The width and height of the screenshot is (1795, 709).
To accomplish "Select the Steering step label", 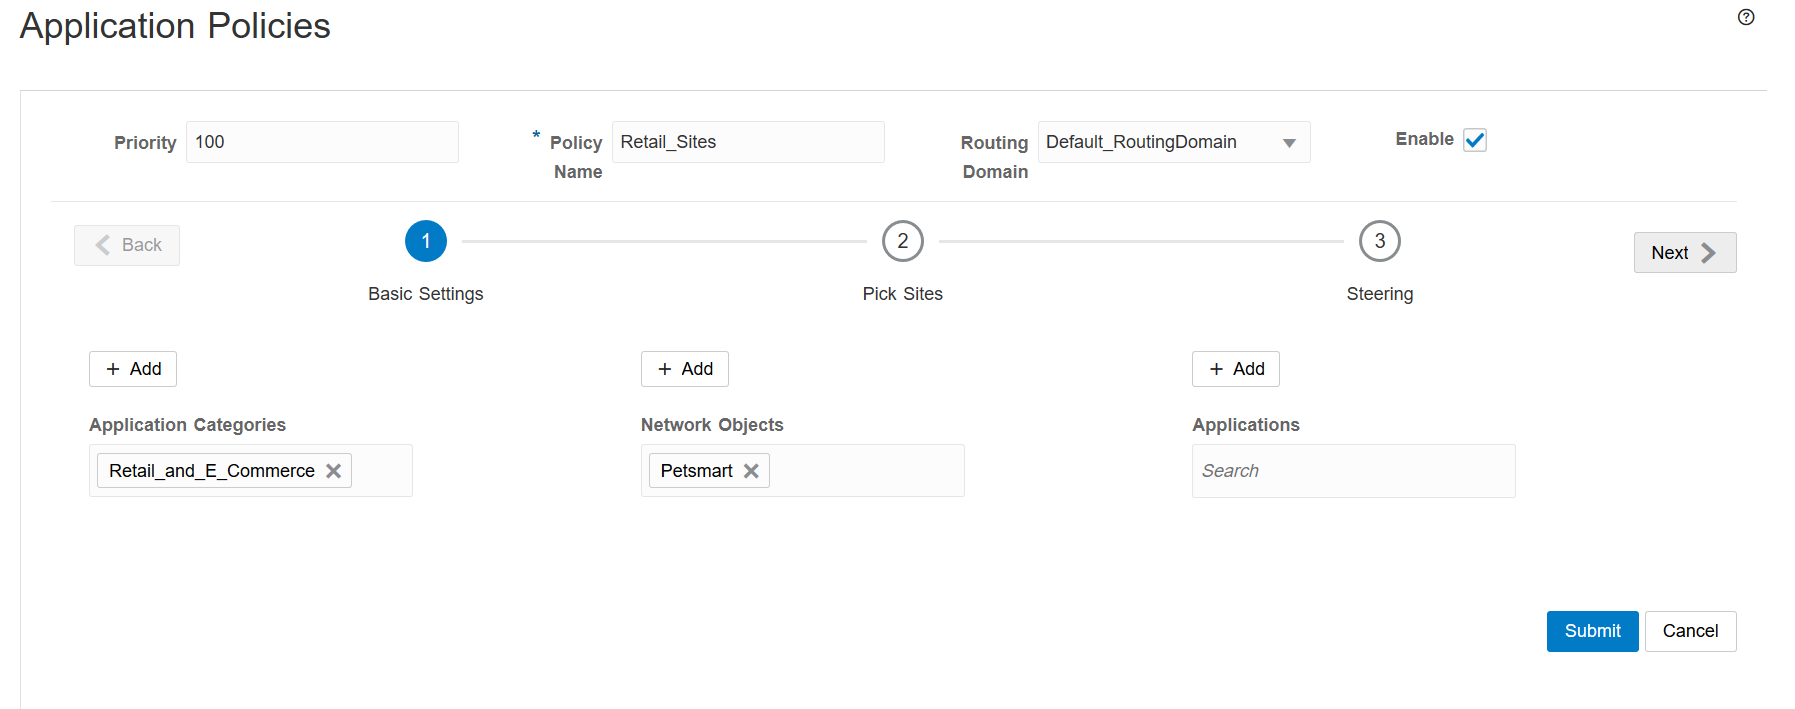I will coord(1379,294).
